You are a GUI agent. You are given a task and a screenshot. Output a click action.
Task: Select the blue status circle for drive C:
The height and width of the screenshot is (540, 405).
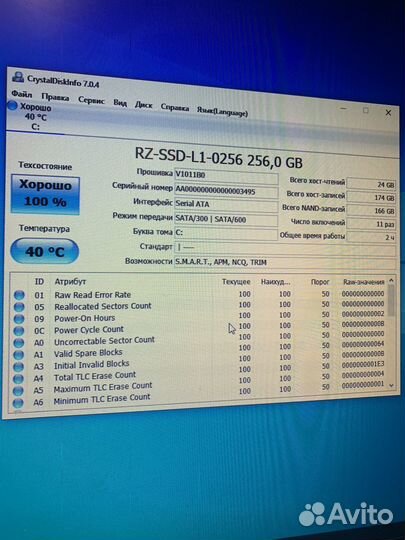12,105
